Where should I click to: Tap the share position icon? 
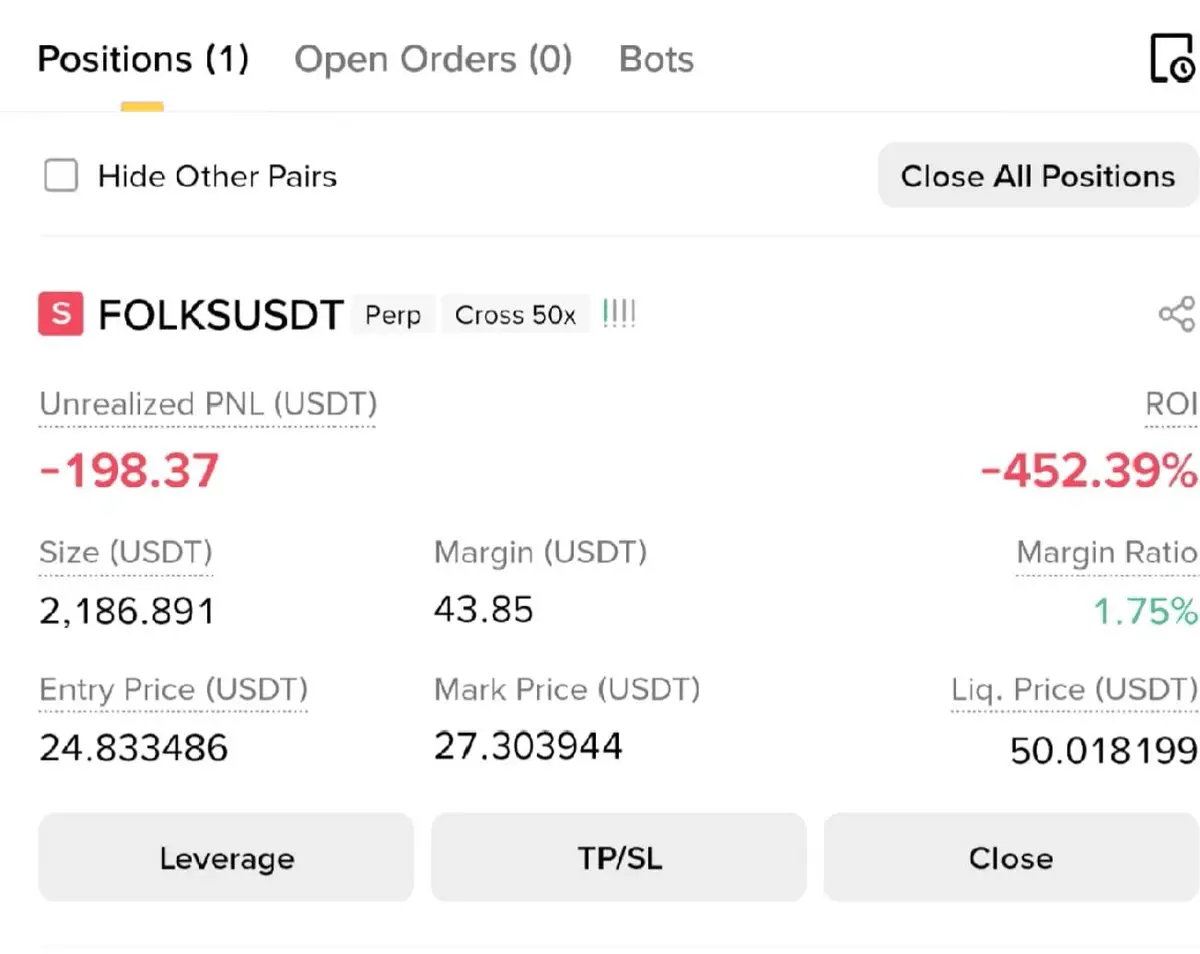pyautogui.click(x=1177, y=314)
